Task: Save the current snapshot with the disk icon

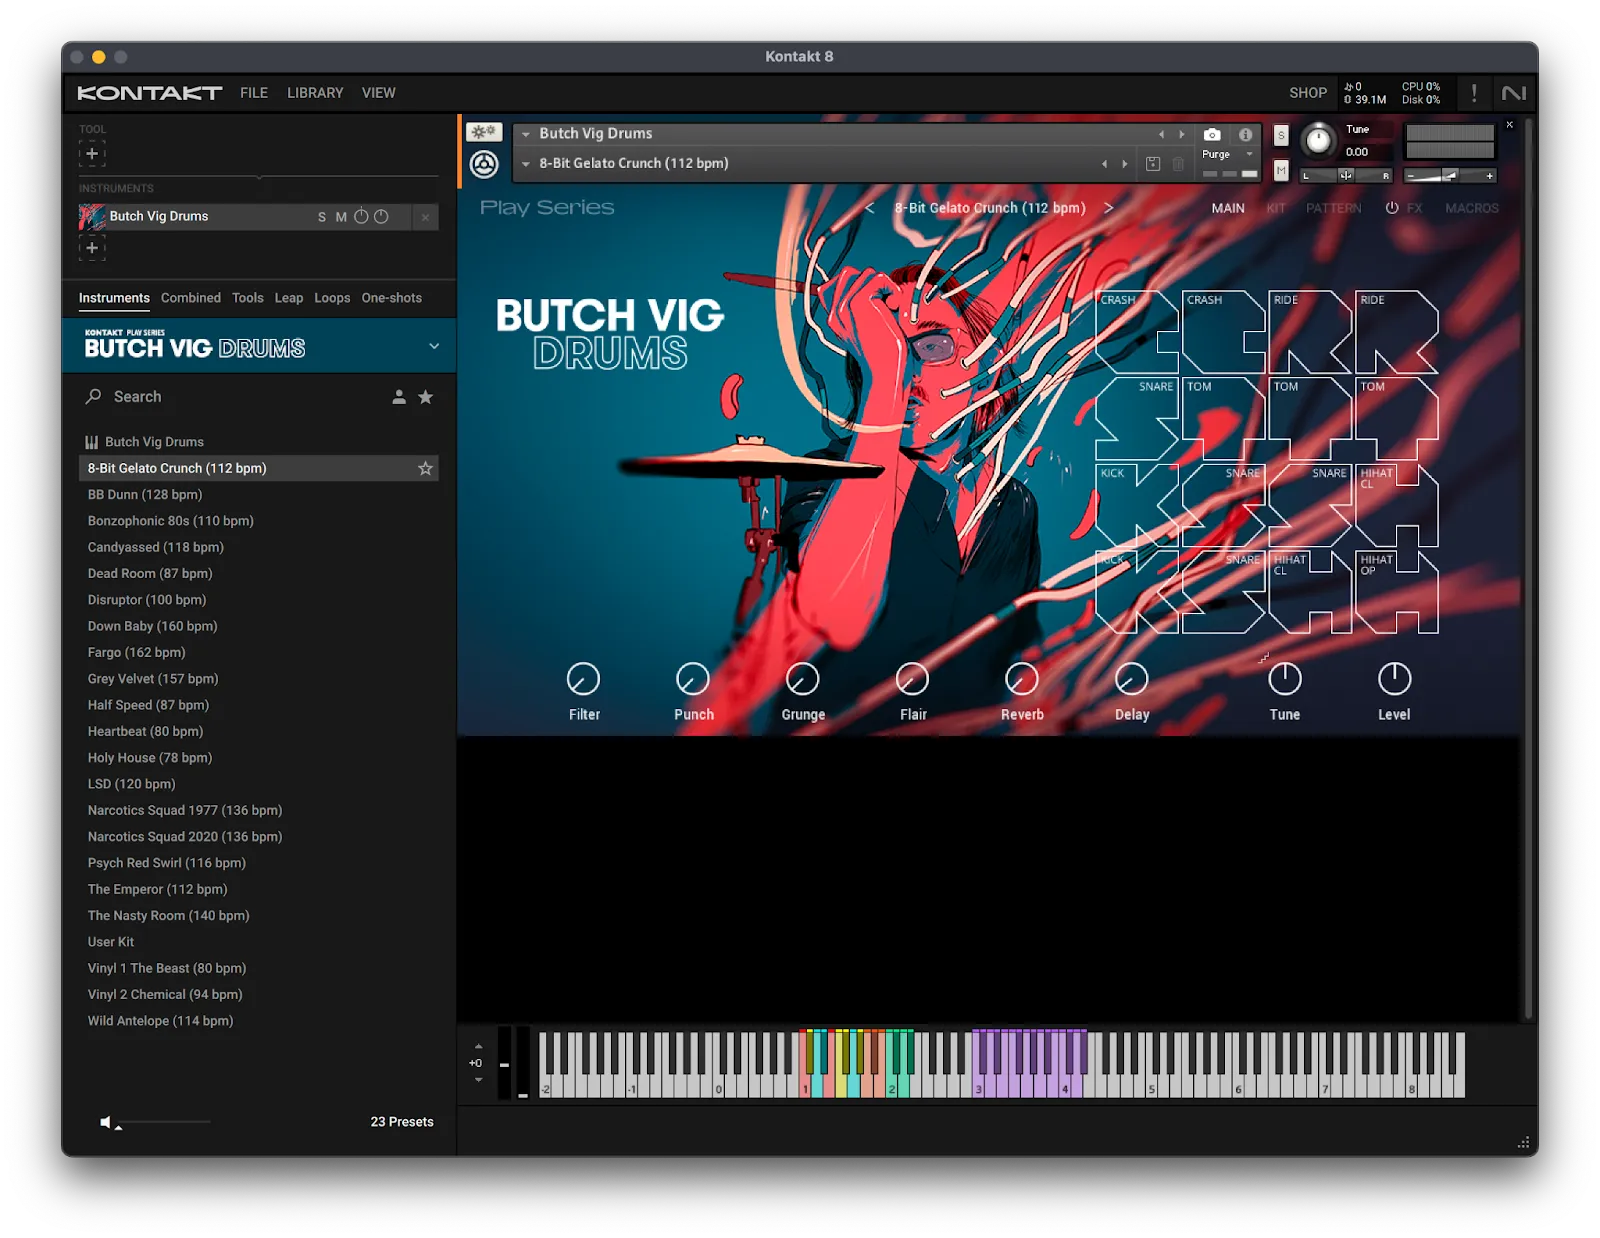Action: click(x=1152, y=164)
